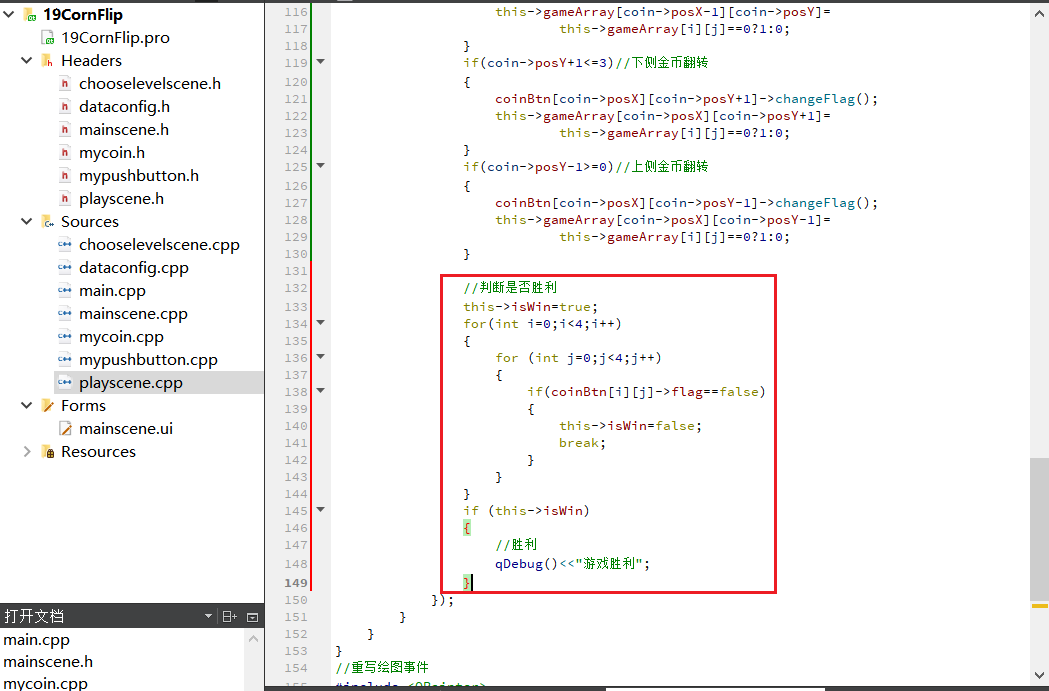This screenshot has height=691, width=1049.
Task: Click line number 149 in gutter
Action: tap(295, 583)
